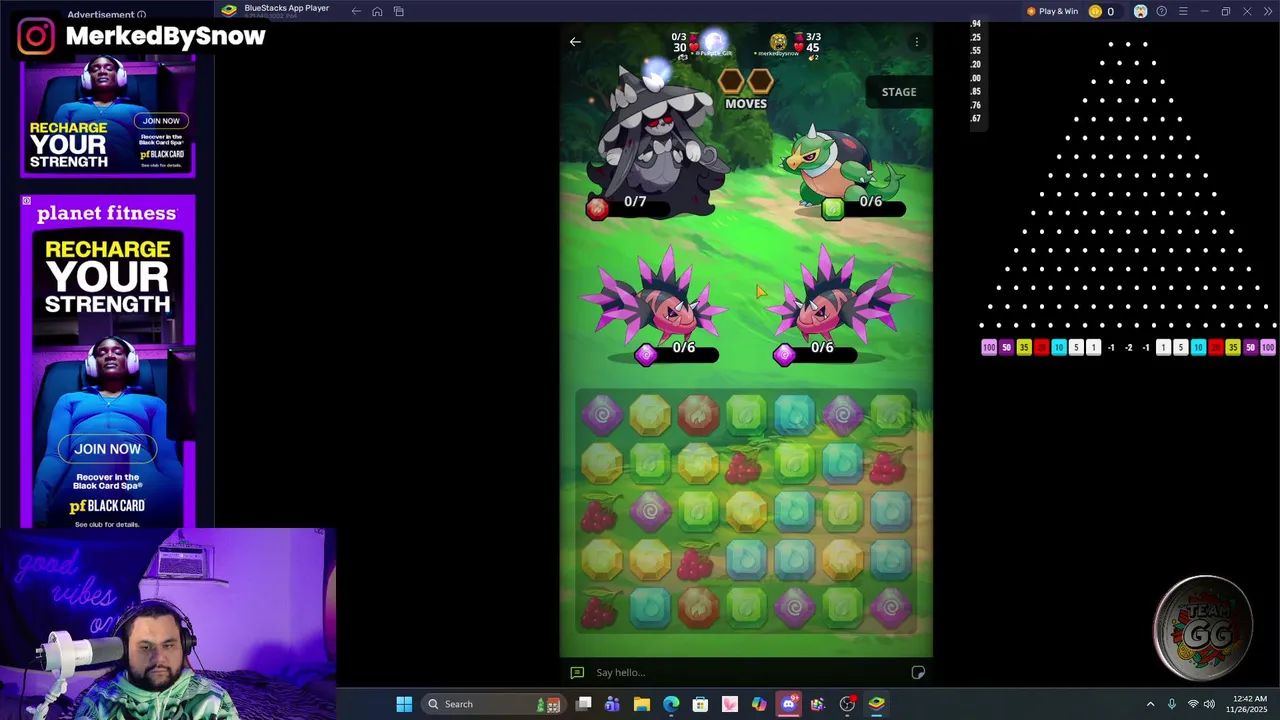Tap the purple gem in the bottom-right board corner
This screenshot has width=1280, height=720.
(890, 607)
